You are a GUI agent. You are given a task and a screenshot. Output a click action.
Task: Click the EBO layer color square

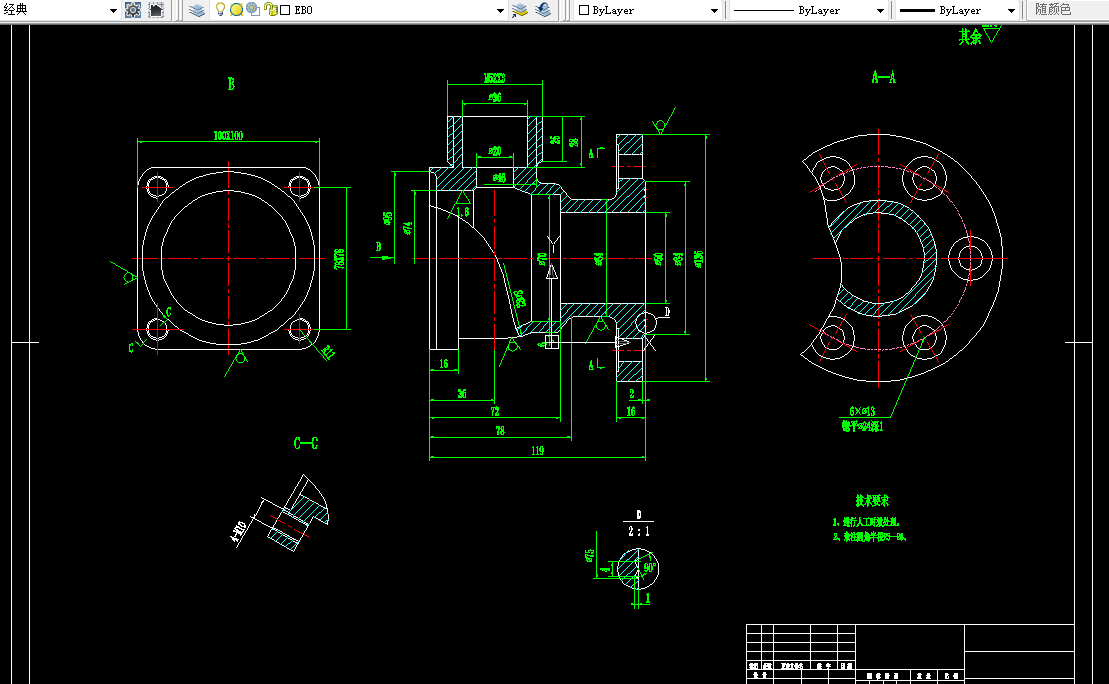(286, 10)
